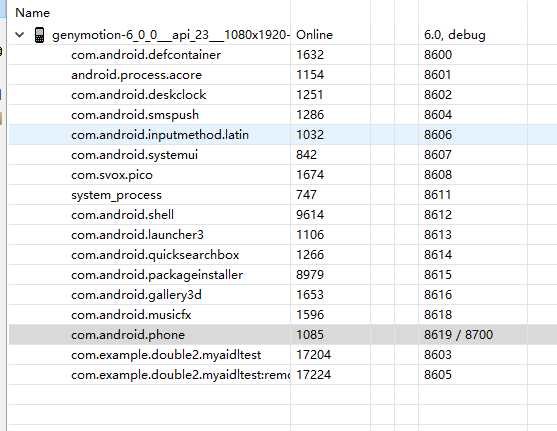Select com.android.inputmethod.latin process
557x431 pixels.
282,135
